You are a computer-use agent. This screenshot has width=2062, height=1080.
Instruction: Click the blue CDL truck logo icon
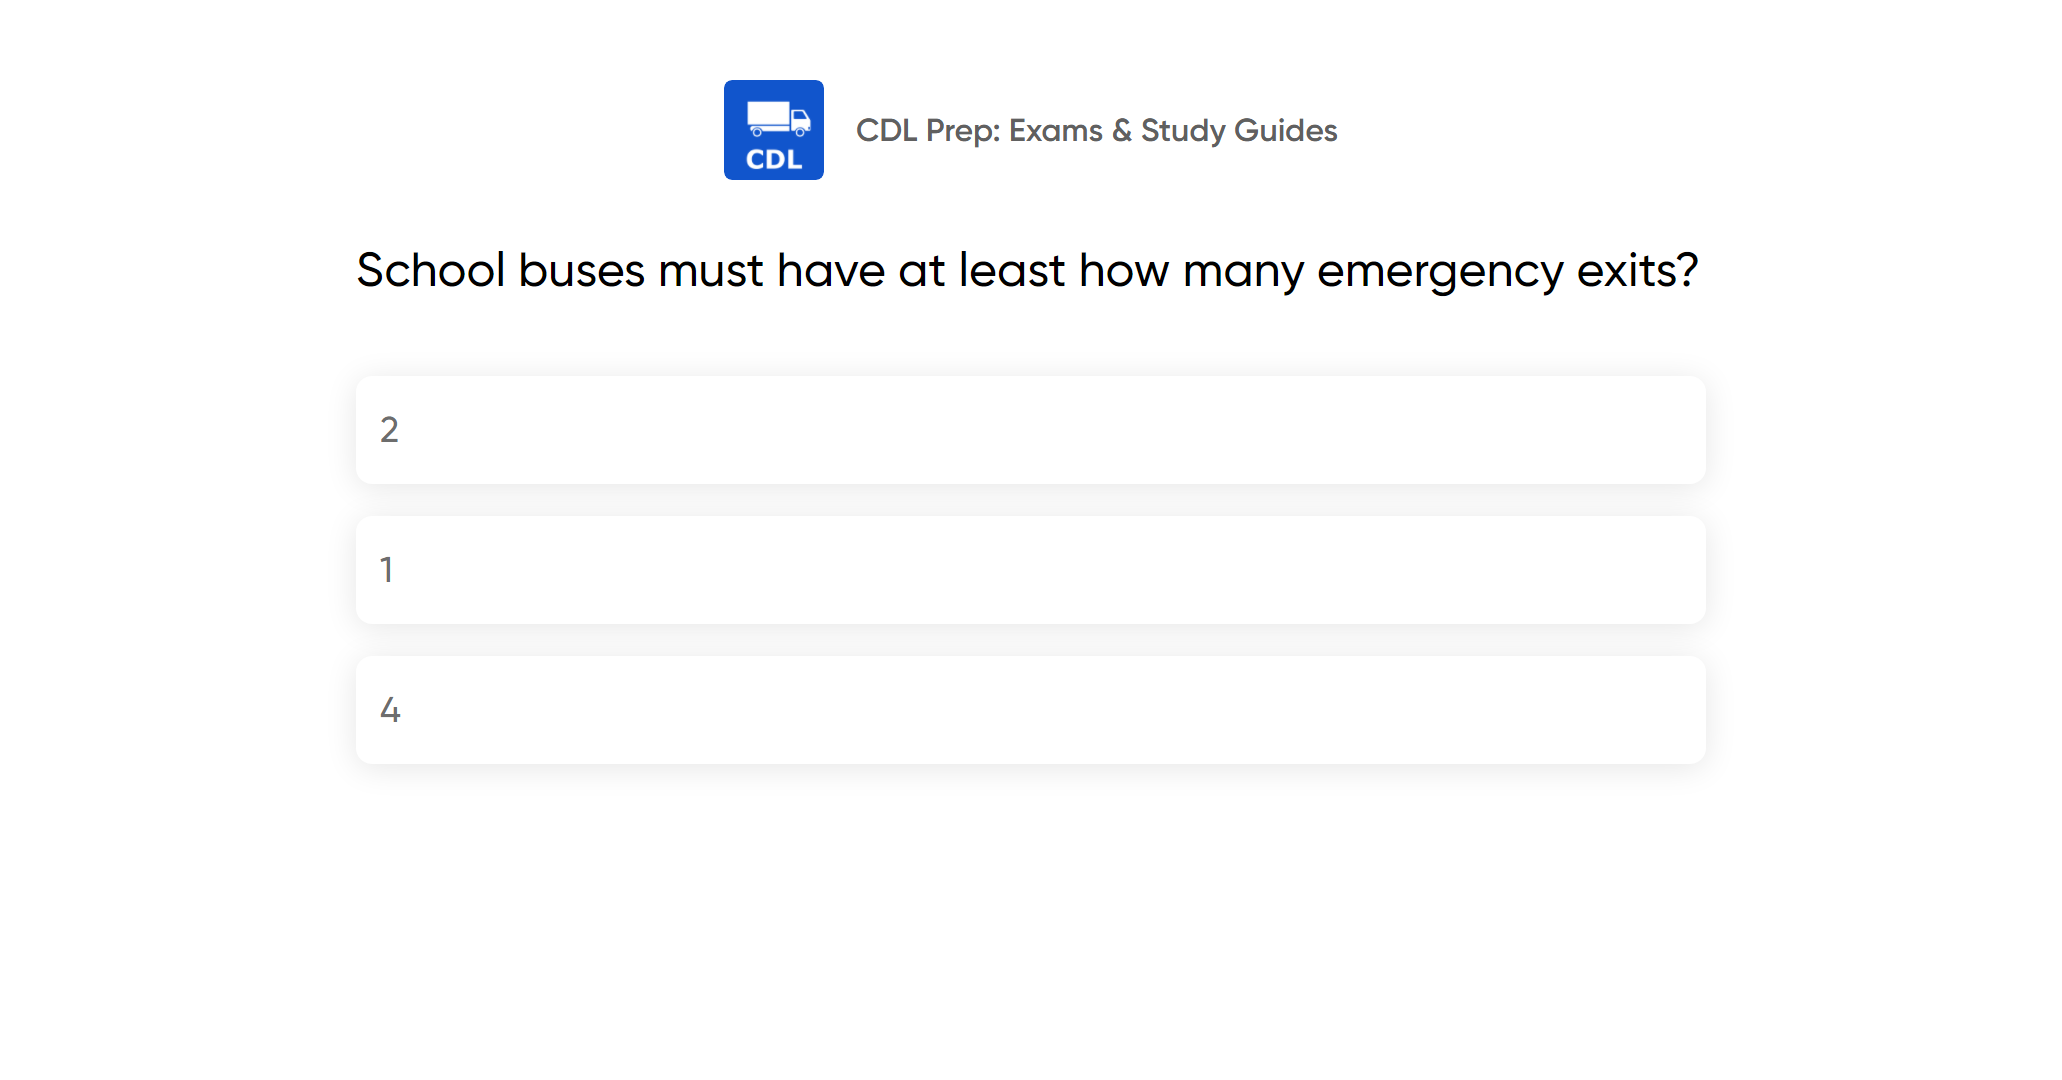773,130
